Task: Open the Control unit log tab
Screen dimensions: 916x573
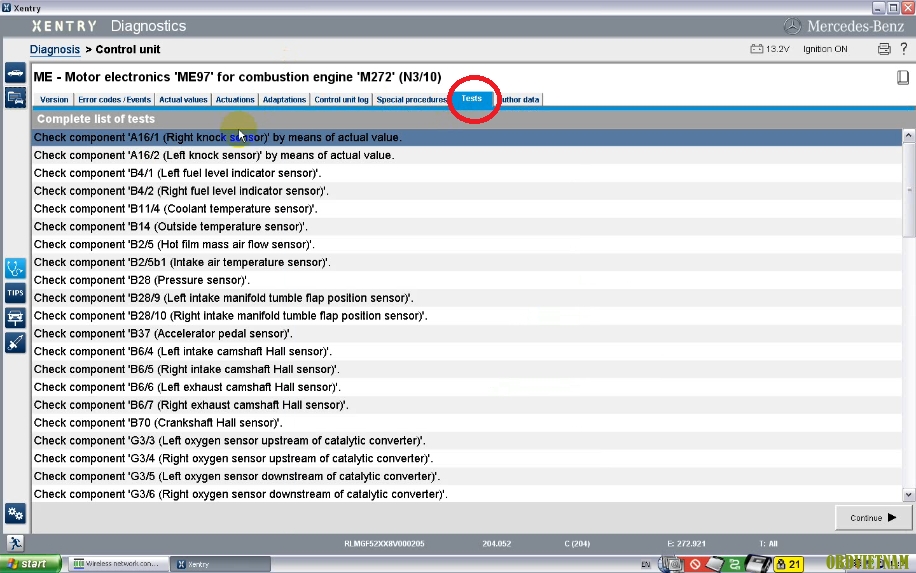Action: pyautogui.click(x=341, y=100)
